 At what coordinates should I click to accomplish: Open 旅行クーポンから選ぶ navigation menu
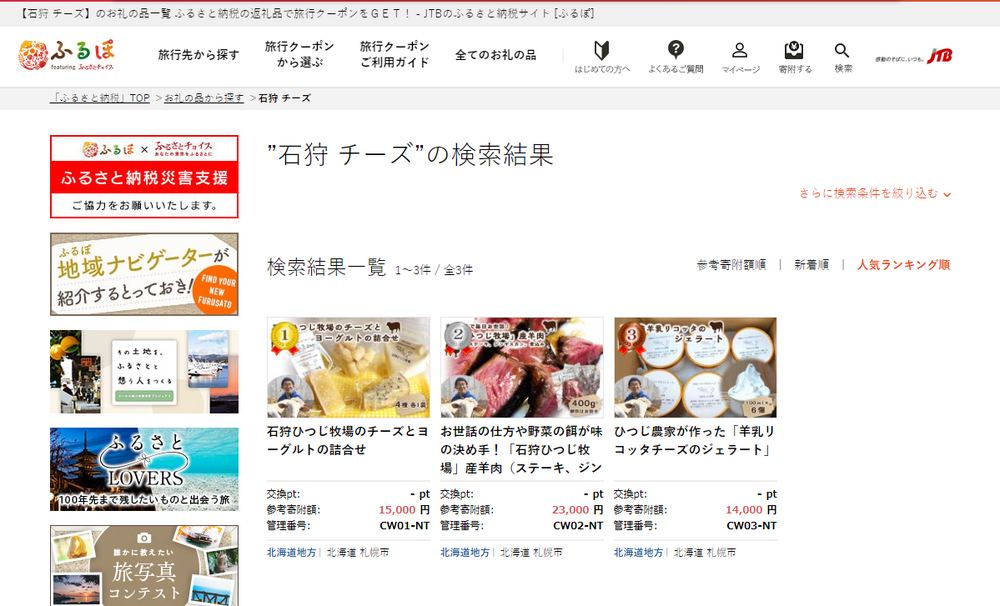[x=299, y=55]
